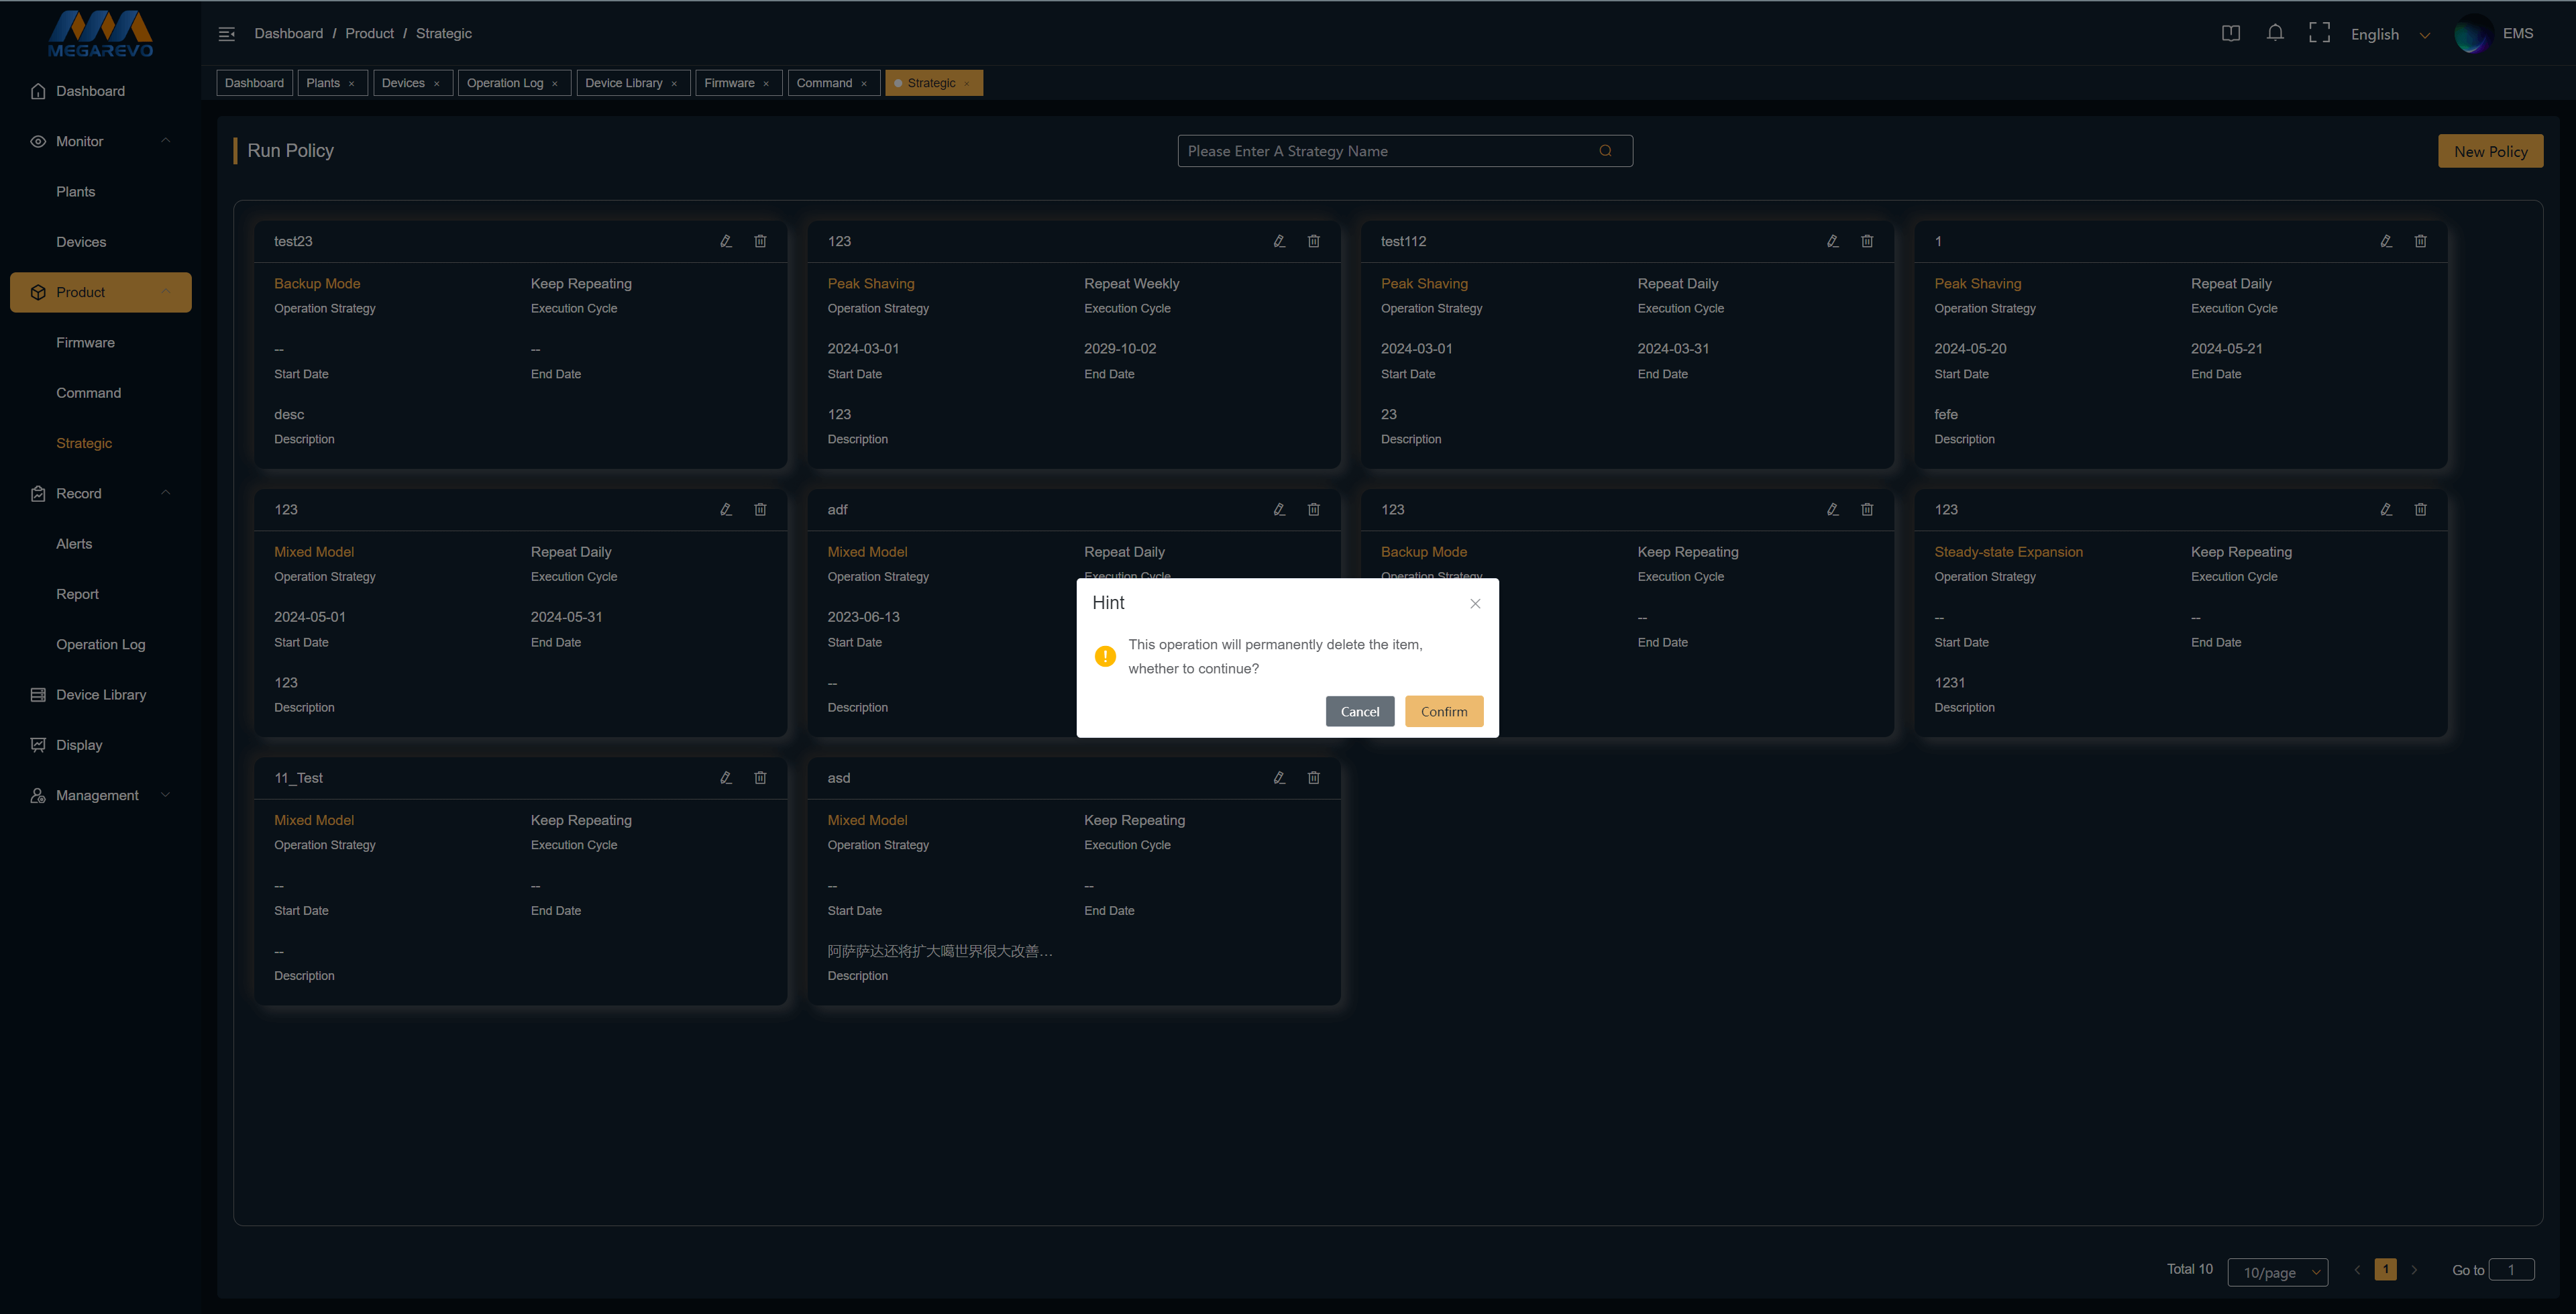Click the Go to page input
Viewport: 2576px width, 1314px height.
2511,1269
